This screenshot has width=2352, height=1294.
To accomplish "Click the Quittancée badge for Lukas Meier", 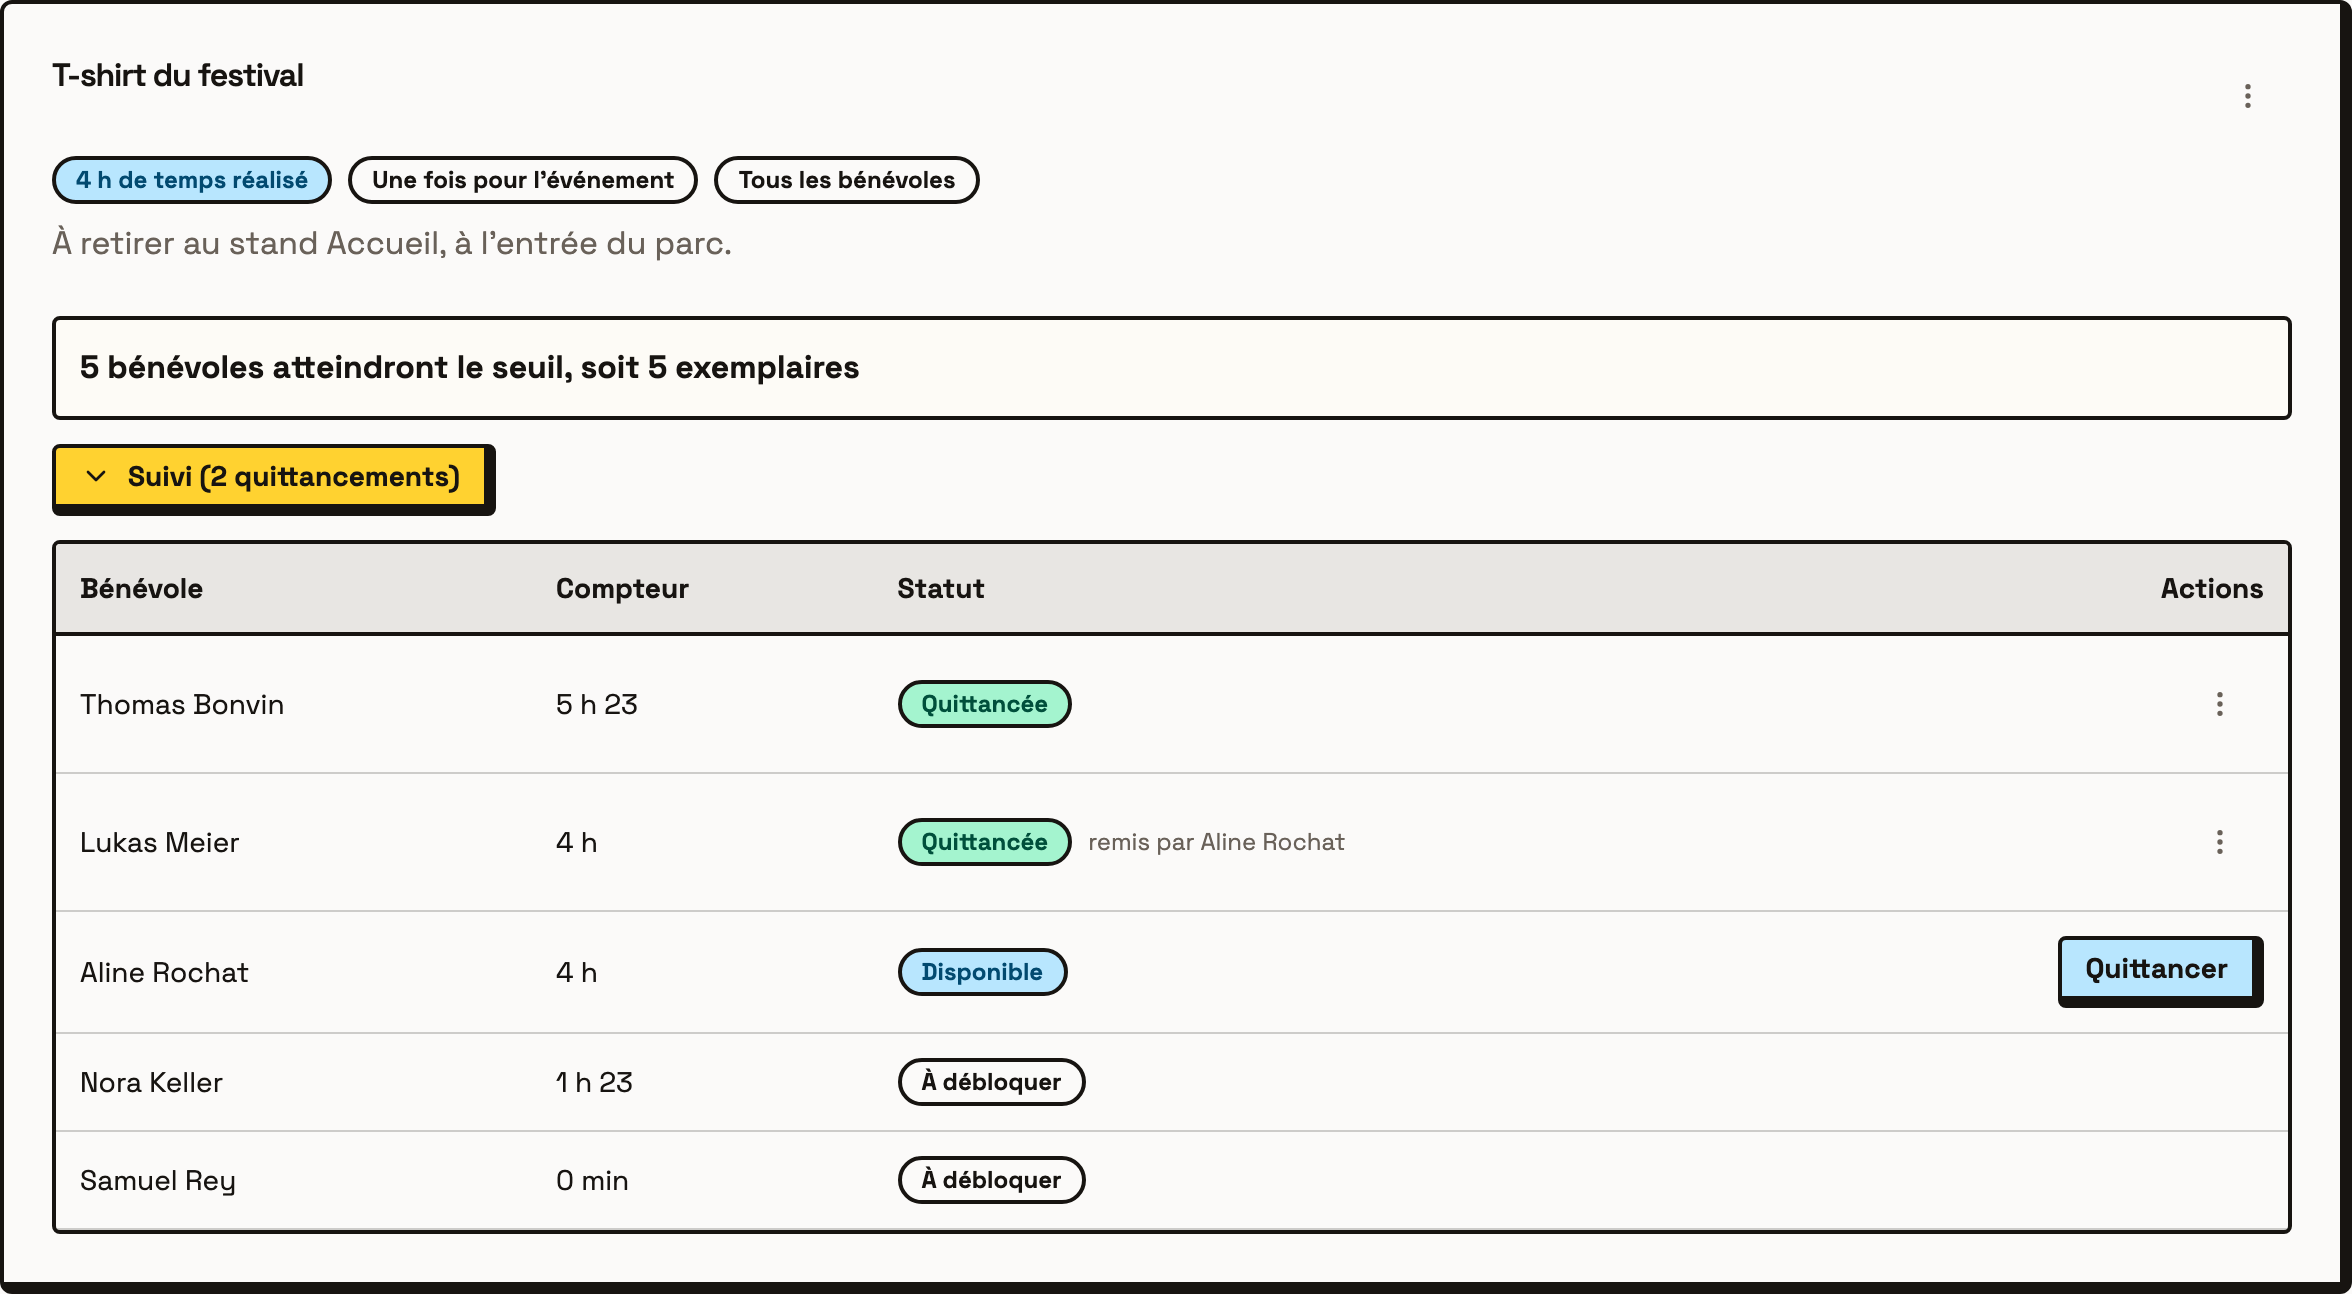I will click(984, 842).
